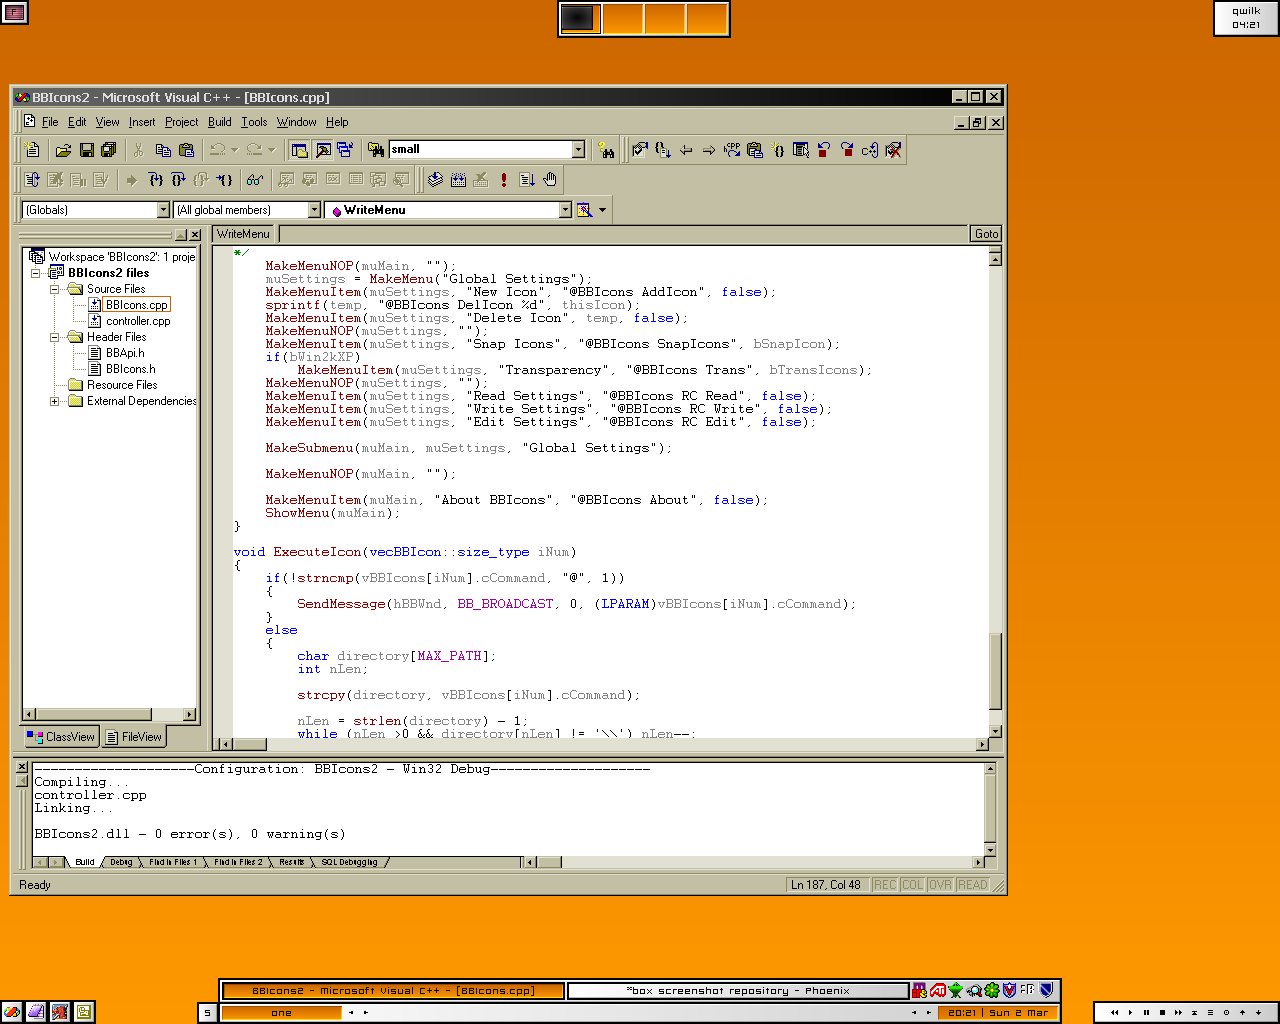This screenshot has width=1280, height=1024.
Task: Click the red exclamation Execute Program icon
Action: point(504,180)
